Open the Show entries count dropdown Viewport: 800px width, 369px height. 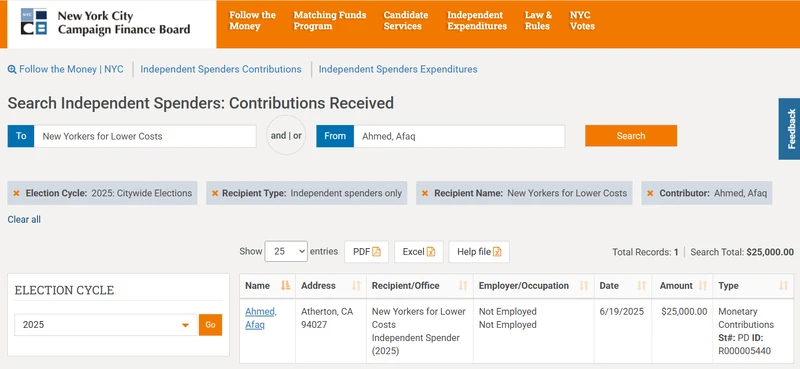[286, 252]
